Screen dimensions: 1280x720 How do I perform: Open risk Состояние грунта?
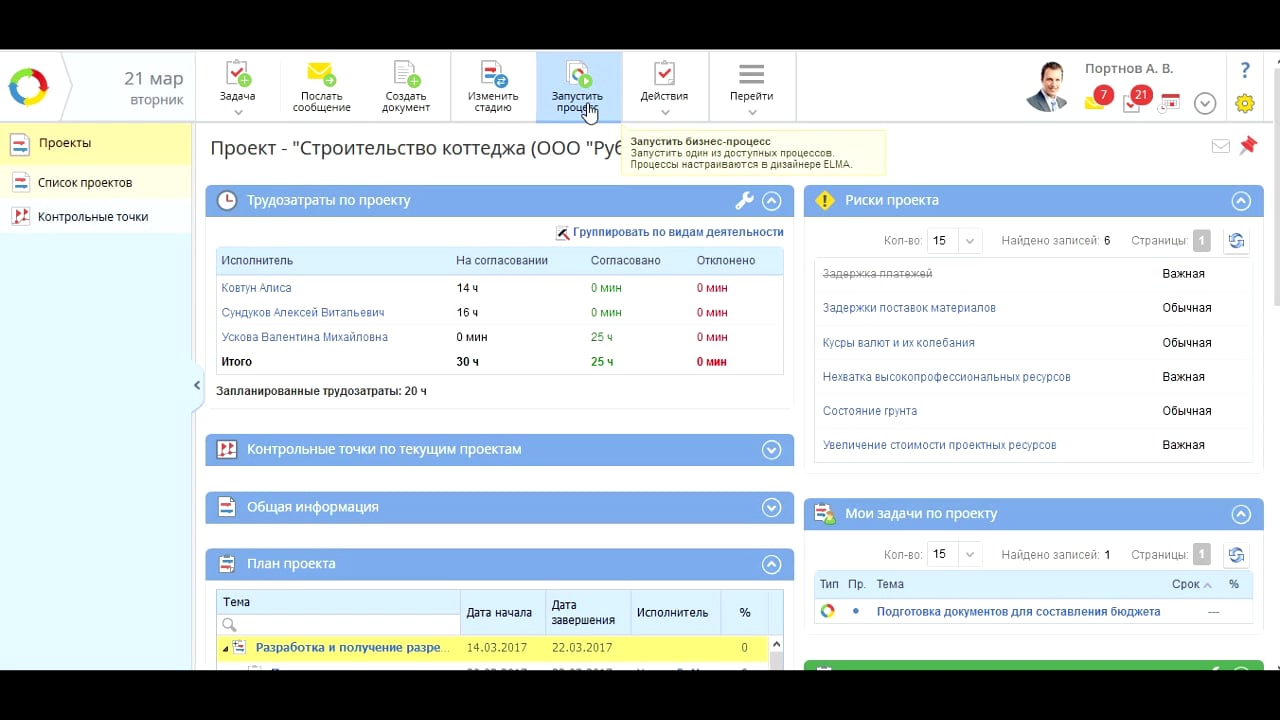869,411
